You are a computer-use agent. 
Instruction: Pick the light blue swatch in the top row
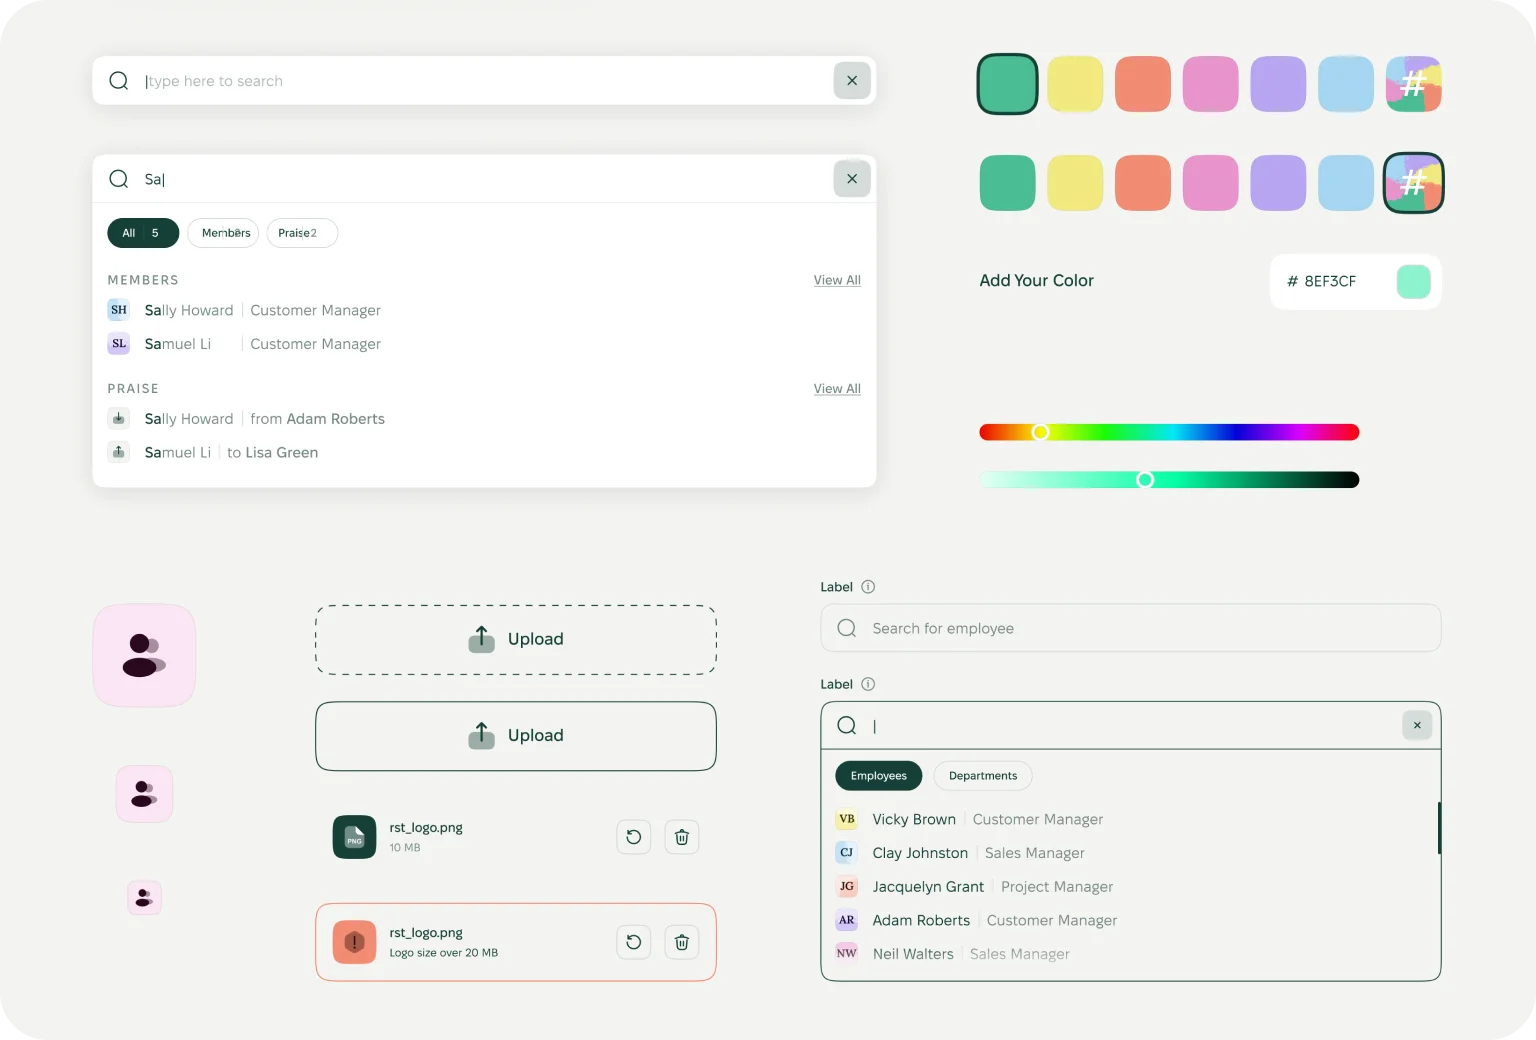1346,84
